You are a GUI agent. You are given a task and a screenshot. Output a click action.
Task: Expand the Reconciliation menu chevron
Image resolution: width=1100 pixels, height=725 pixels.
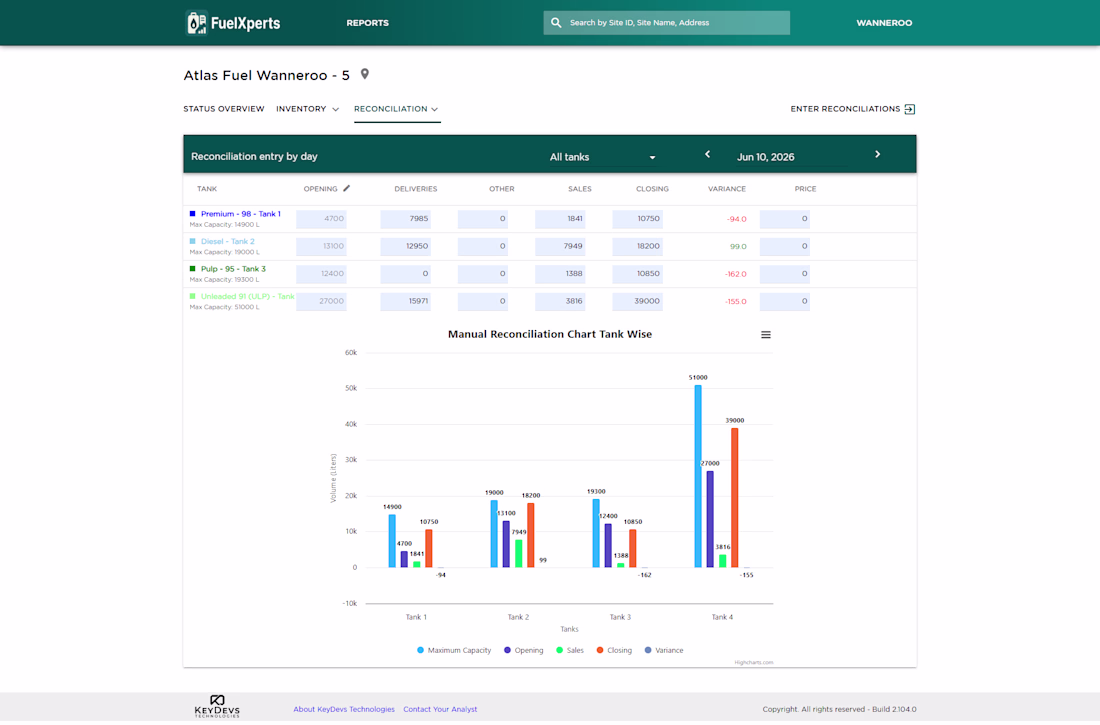(435, 109)
